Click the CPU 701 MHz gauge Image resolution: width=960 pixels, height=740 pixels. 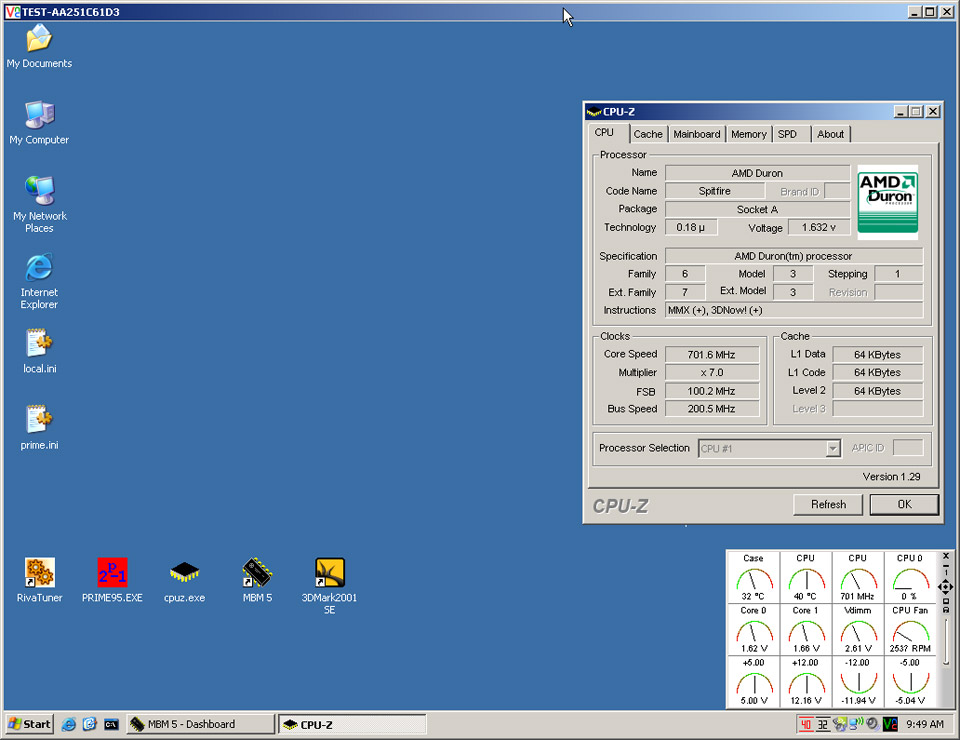coord(857,577)
